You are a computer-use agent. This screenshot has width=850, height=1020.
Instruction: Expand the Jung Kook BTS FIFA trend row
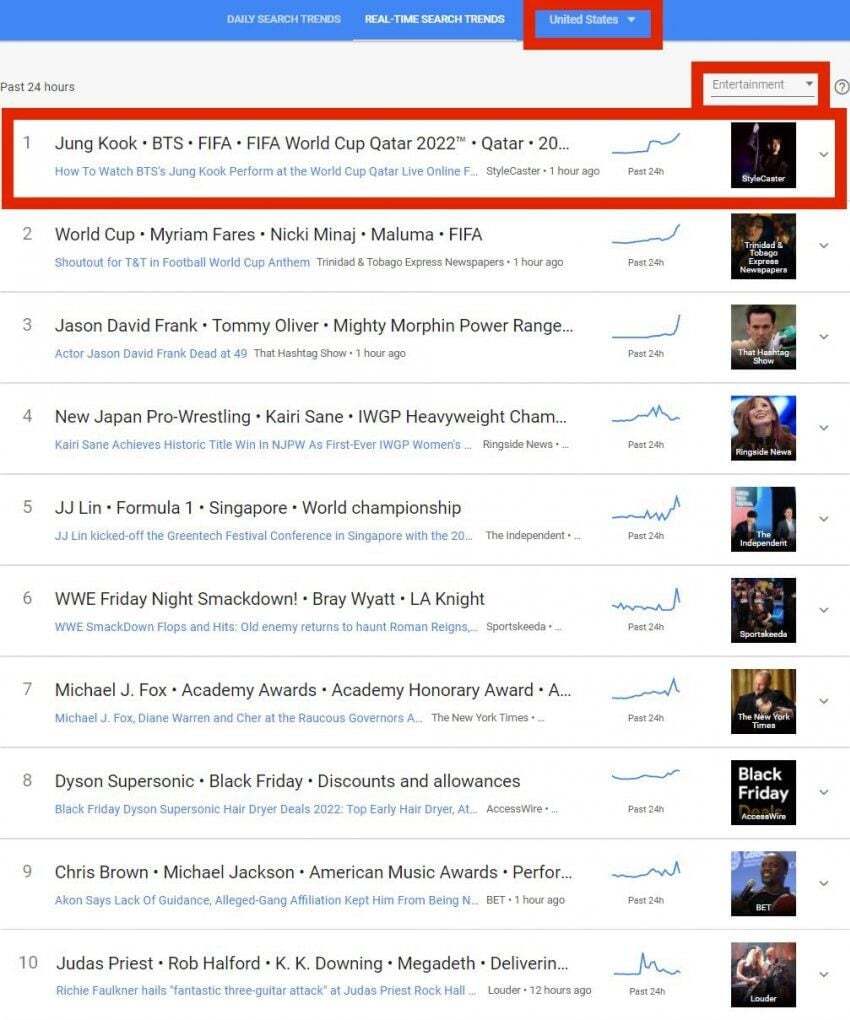(x=823, y=155)
